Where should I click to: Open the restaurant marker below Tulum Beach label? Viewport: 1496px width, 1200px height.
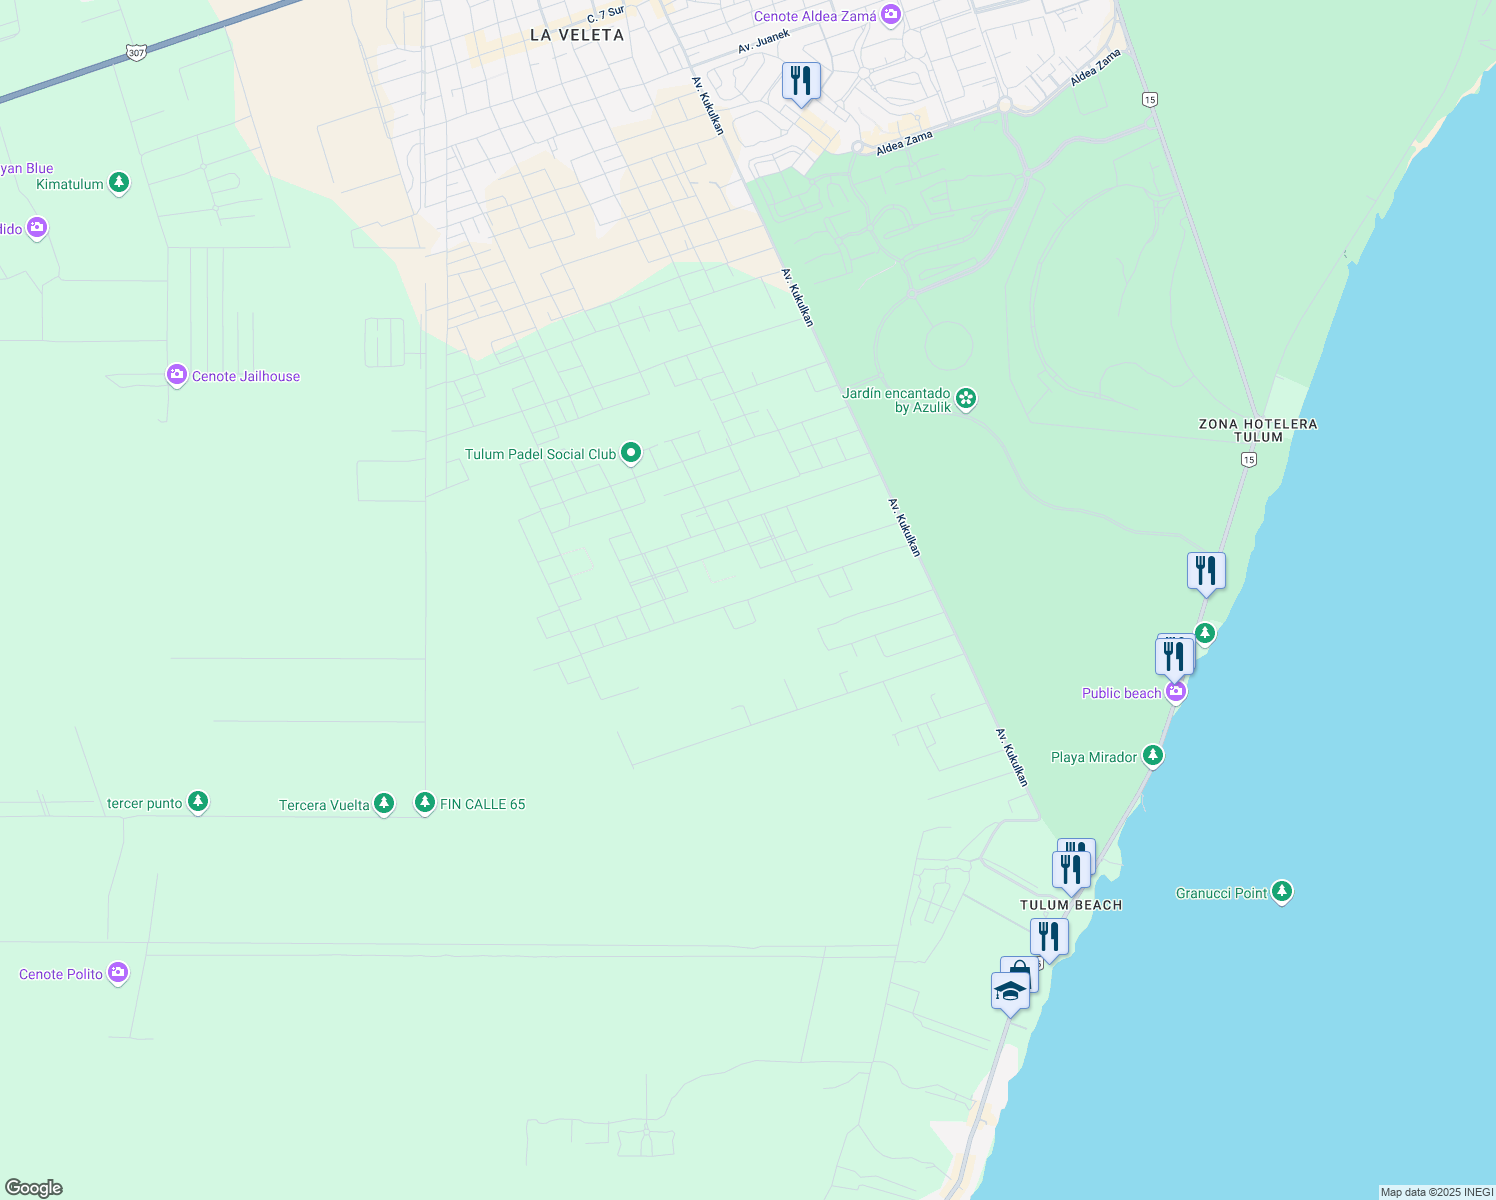pos(1049,938)
